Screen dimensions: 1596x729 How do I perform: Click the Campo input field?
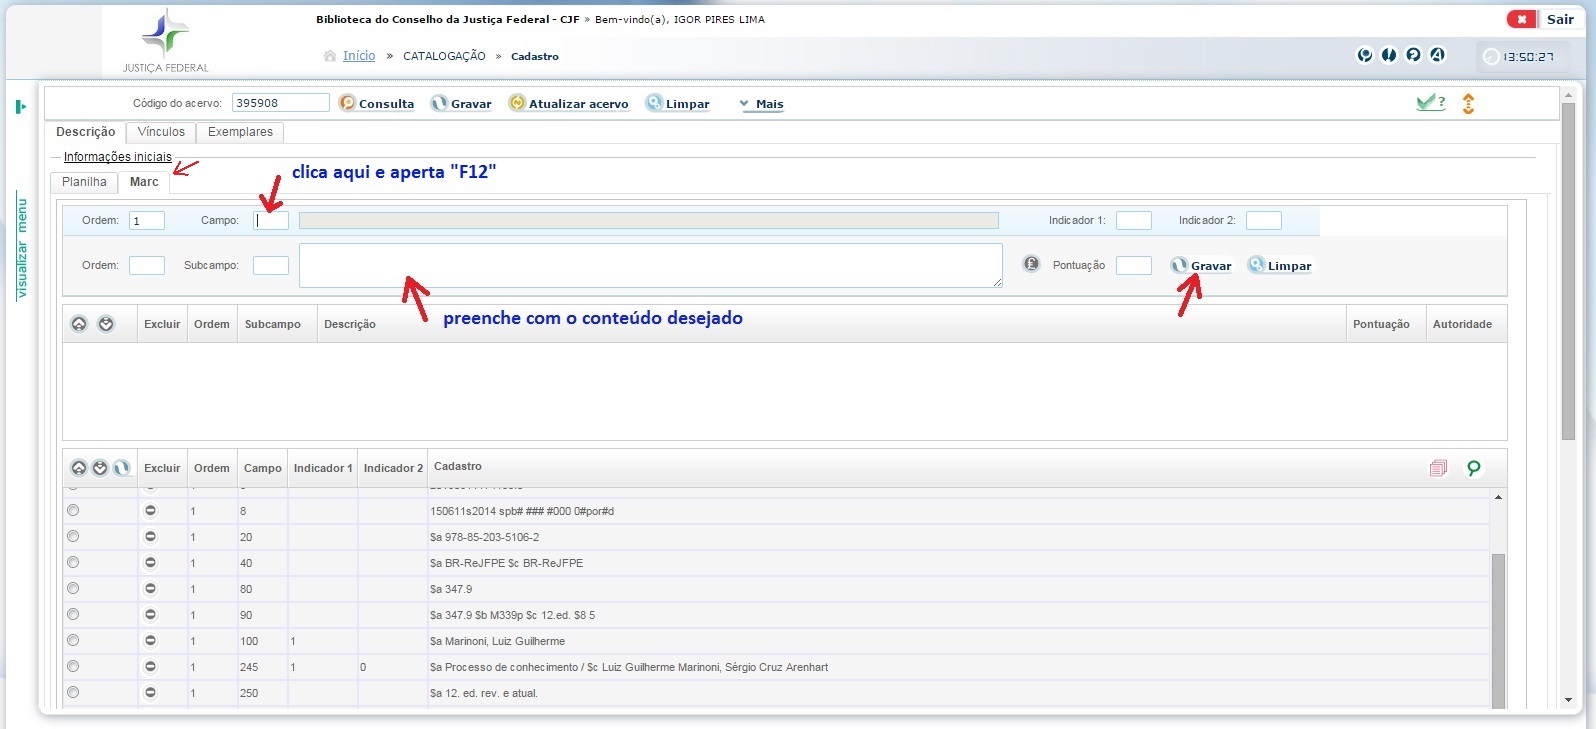point(271,221)
